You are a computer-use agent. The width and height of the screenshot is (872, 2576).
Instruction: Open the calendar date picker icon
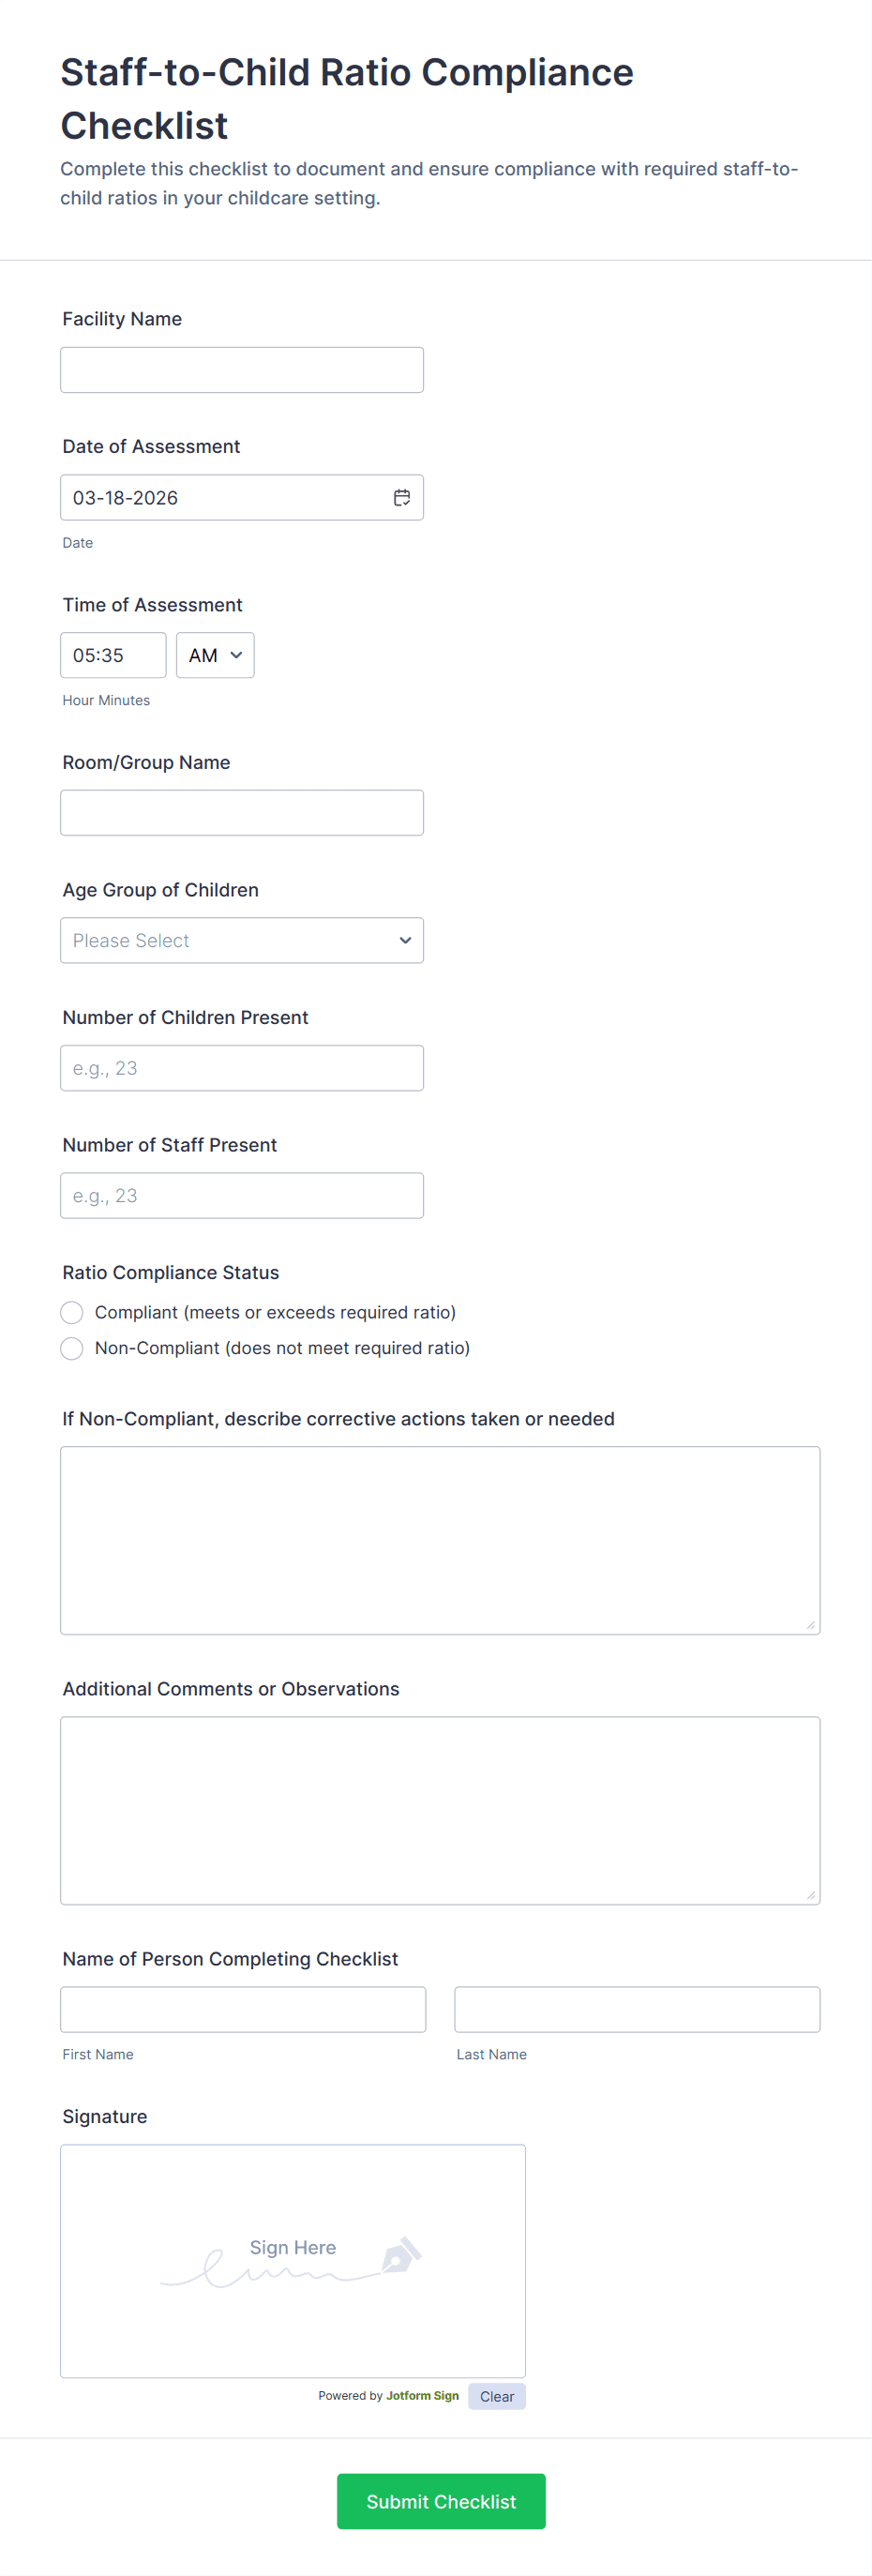[402, 497]
